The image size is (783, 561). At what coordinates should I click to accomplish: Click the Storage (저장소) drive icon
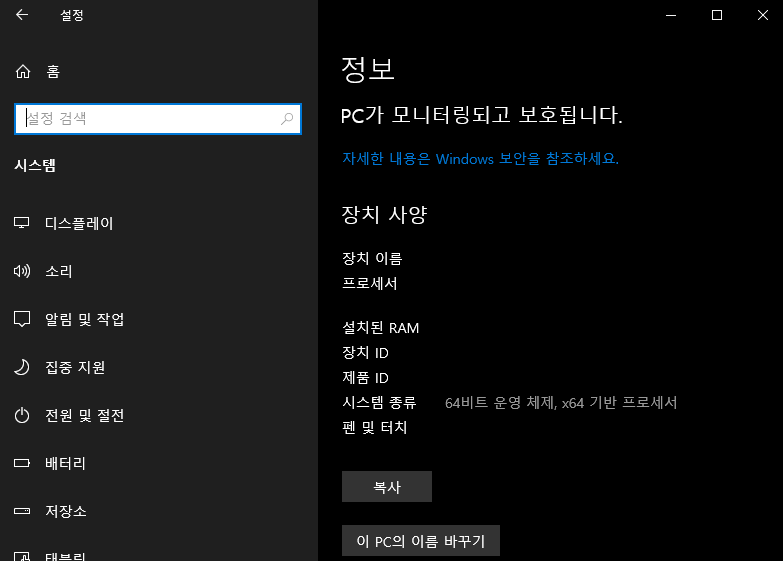[21, 511]
